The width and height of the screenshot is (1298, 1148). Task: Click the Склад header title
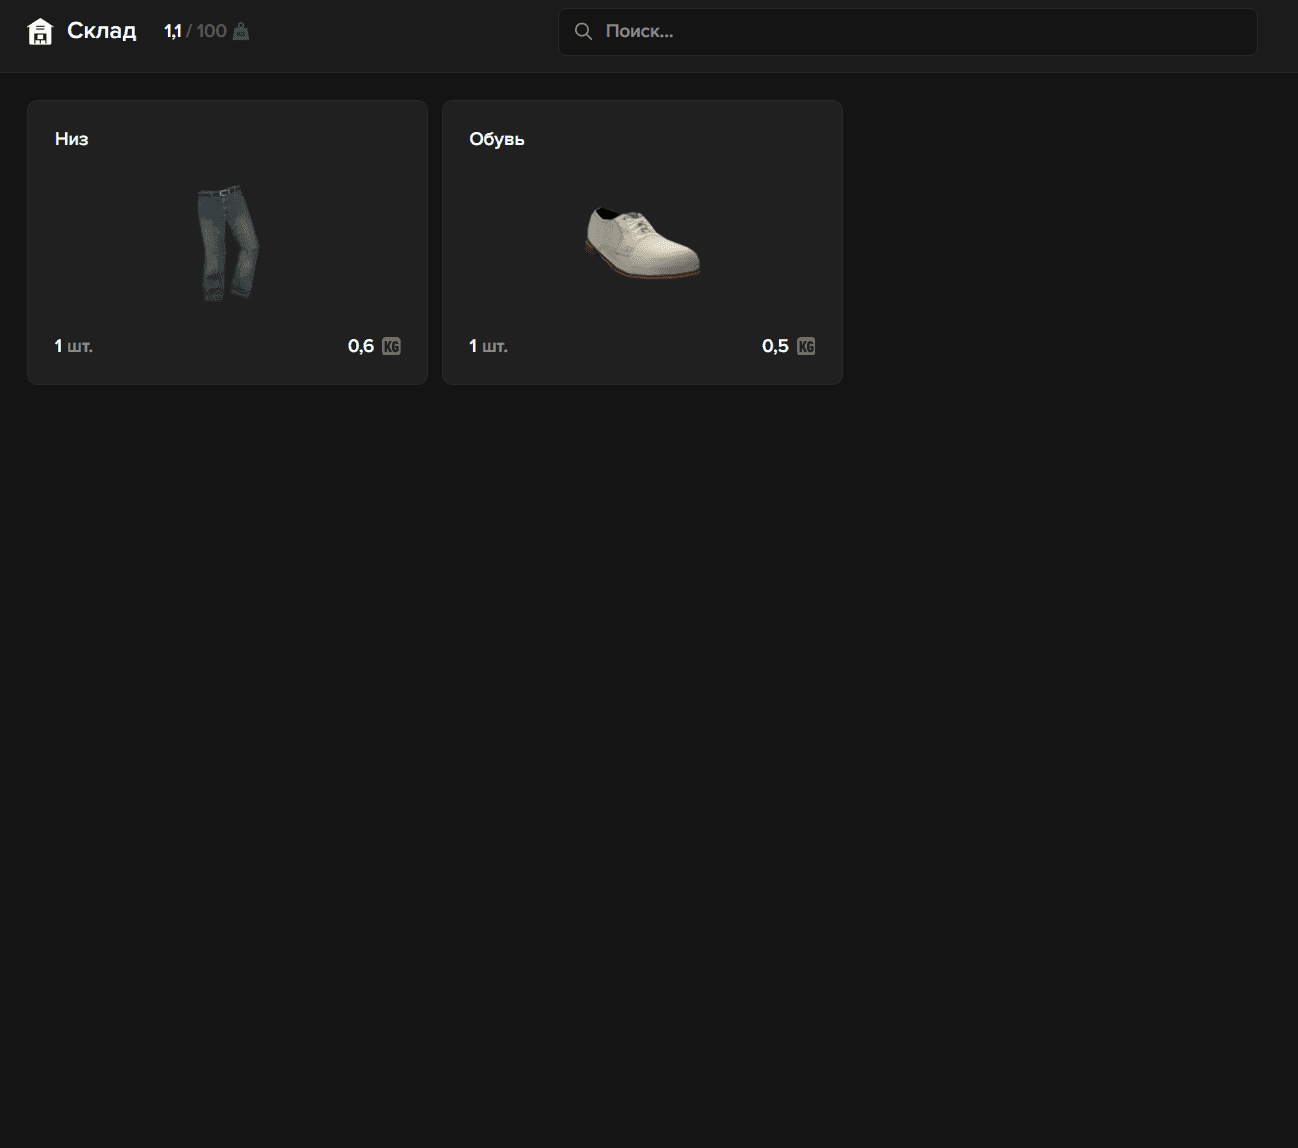point(101,31)
